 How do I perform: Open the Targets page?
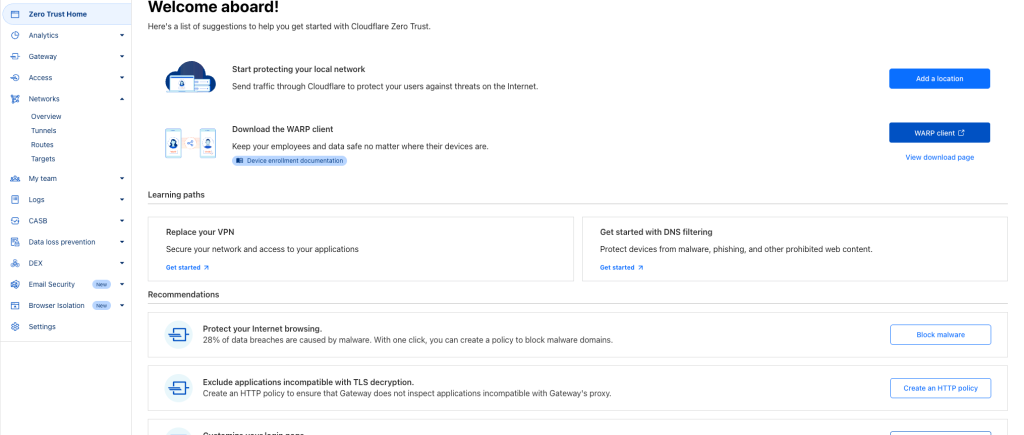click(43, 159)
